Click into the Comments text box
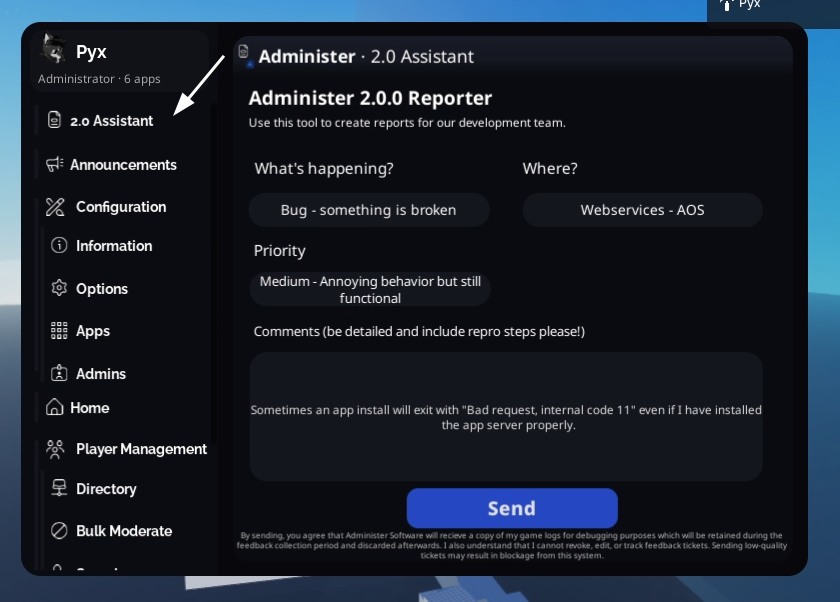The image size is (840, 602). (506, 417)
